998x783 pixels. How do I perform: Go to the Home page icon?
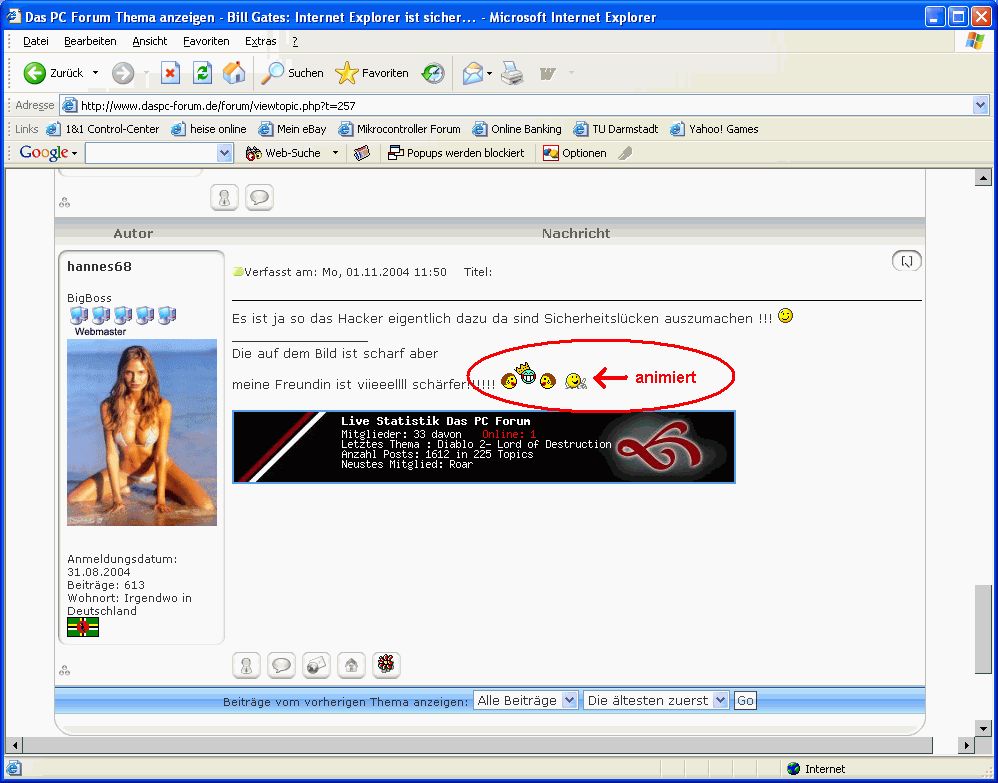(234, 73)
